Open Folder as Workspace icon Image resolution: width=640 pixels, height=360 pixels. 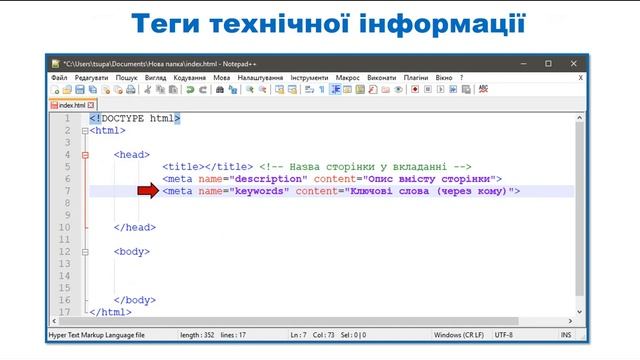386,89
